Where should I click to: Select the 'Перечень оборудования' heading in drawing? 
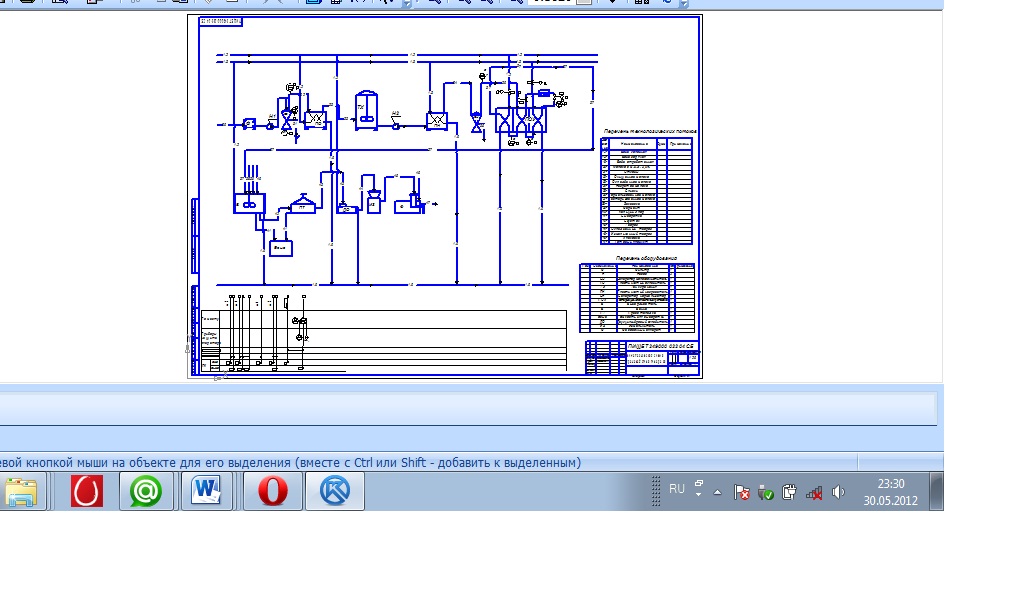646,259
